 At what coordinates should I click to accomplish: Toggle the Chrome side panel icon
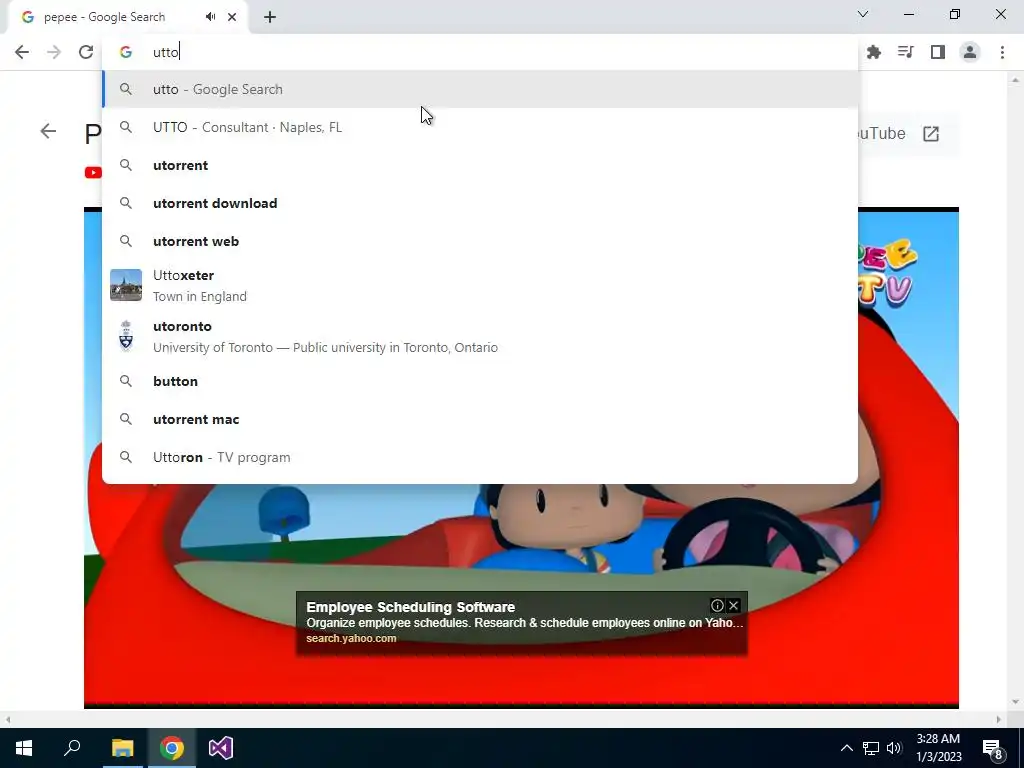(x=938, y=52)
